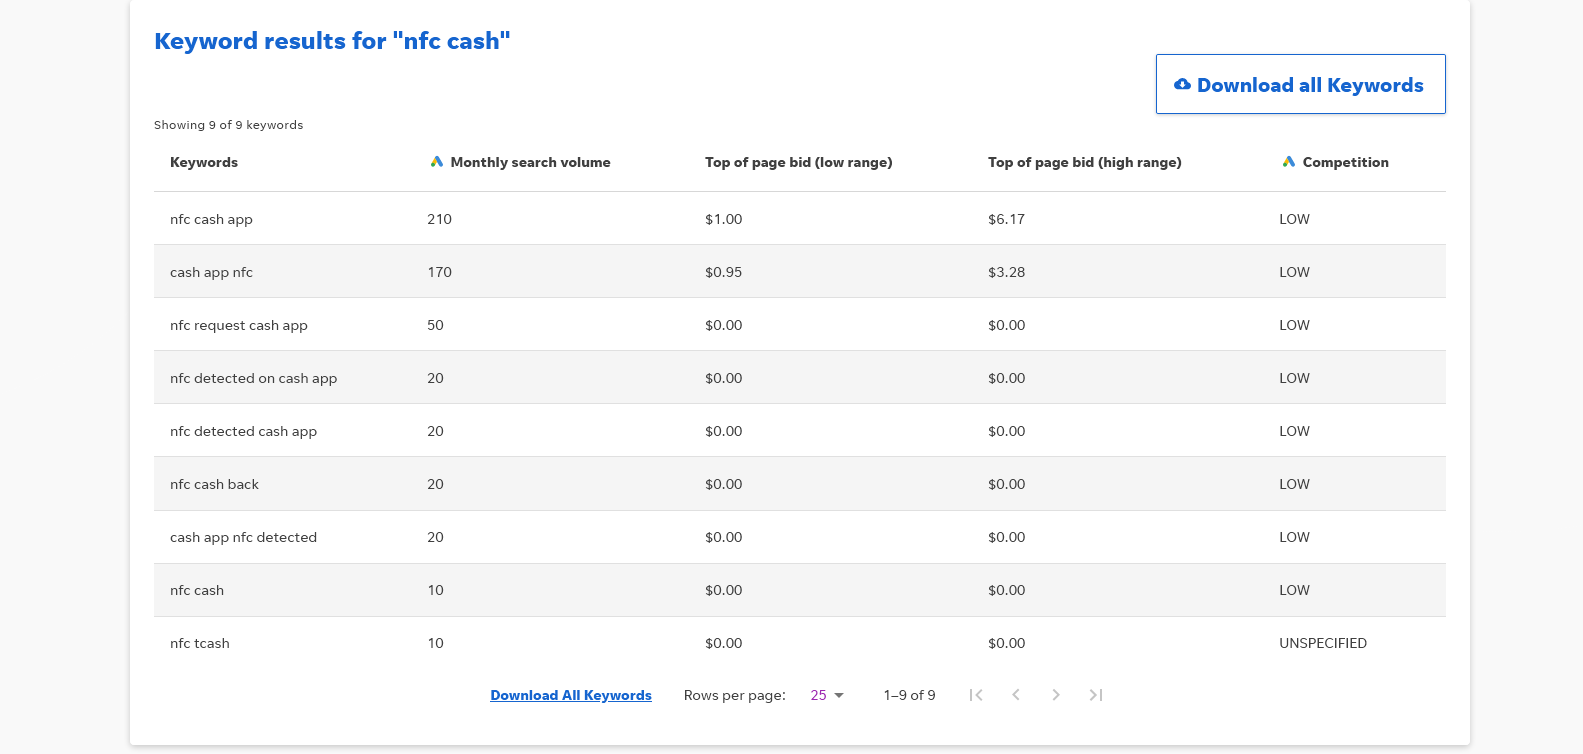Click the 'Keyword results for "nfc cash"' heading
The image size is (1583, 754).
[332, 41]
